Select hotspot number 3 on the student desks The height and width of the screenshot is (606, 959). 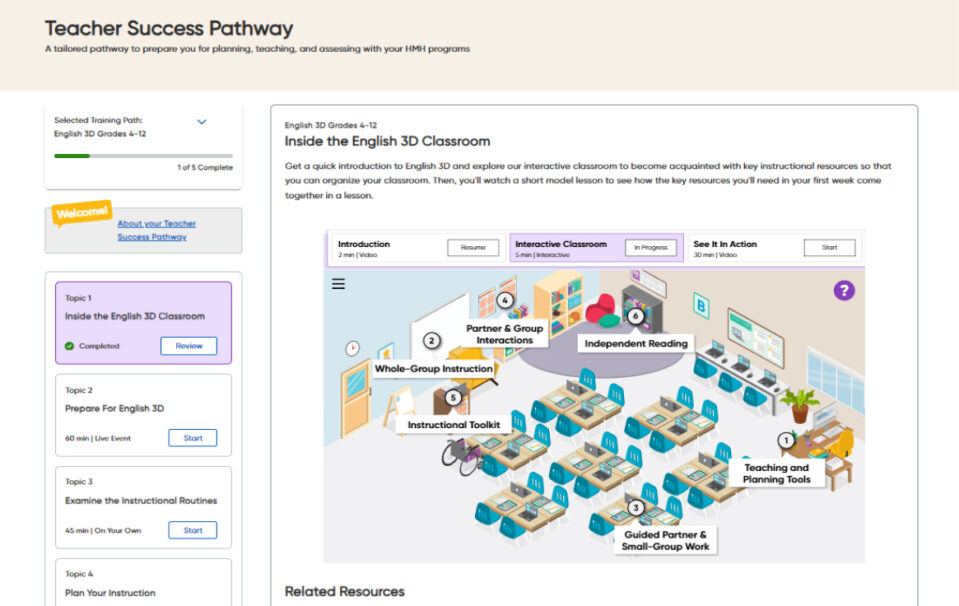(x=636, y=508)
